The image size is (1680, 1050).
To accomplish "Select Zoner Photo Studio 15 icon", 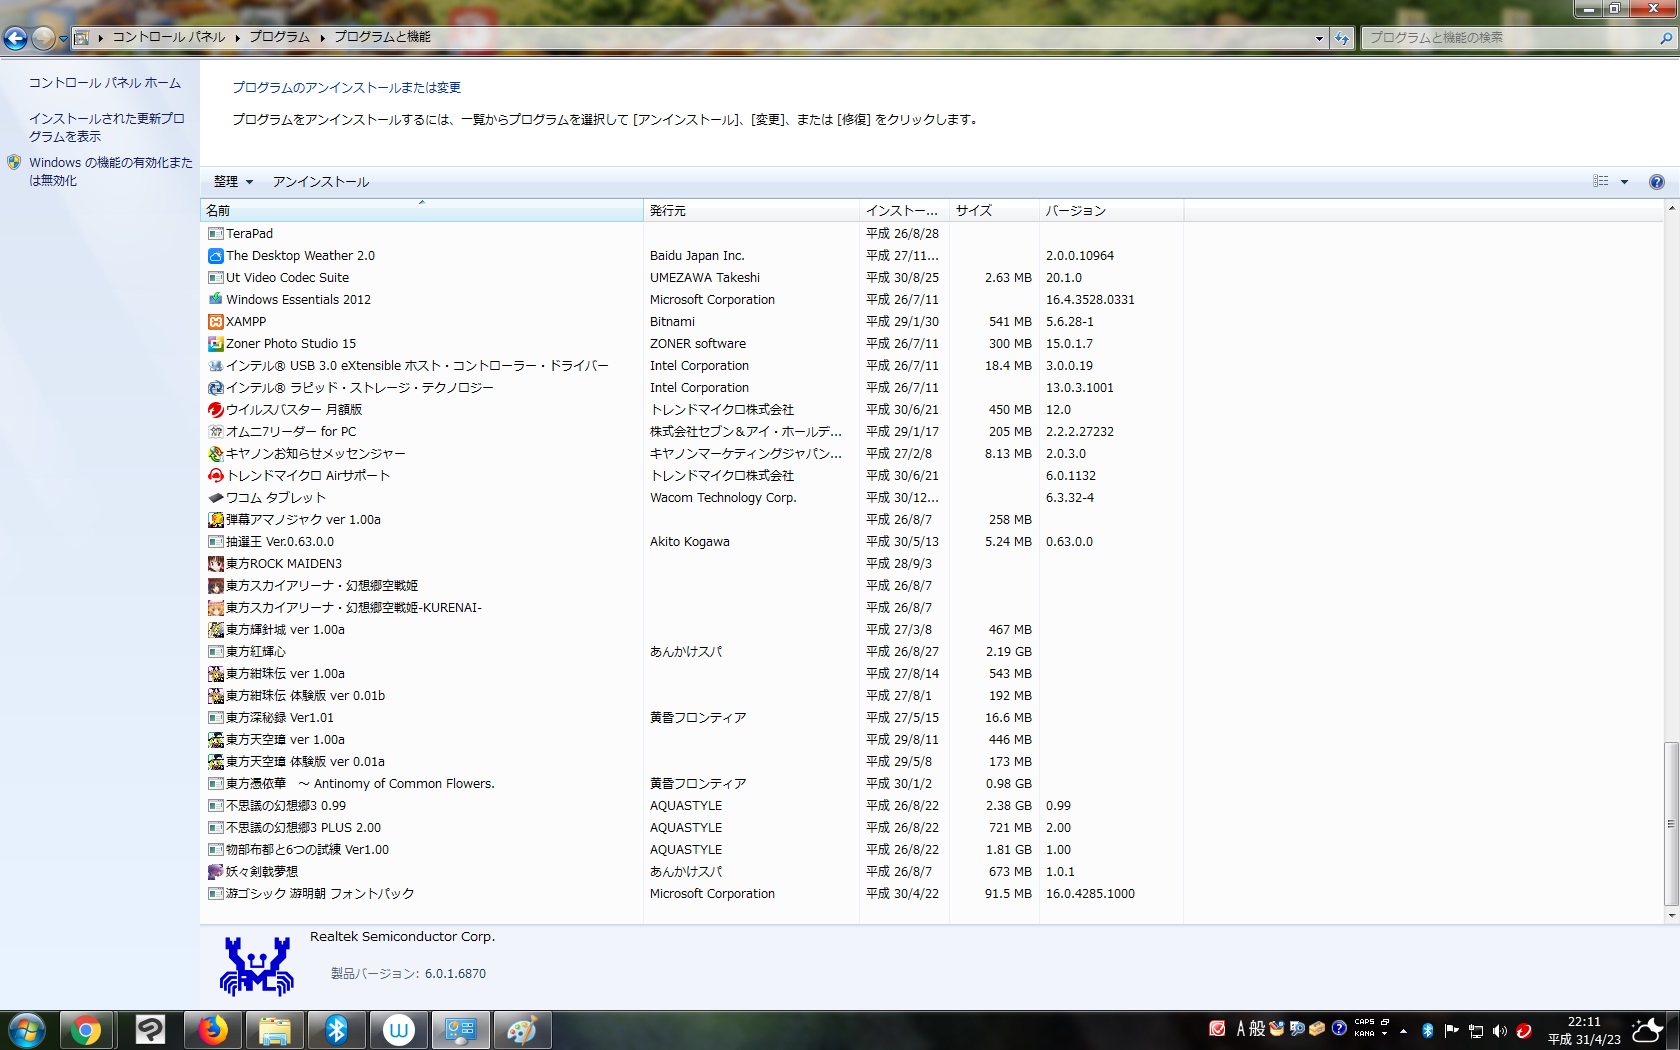I will pos(215,344).
